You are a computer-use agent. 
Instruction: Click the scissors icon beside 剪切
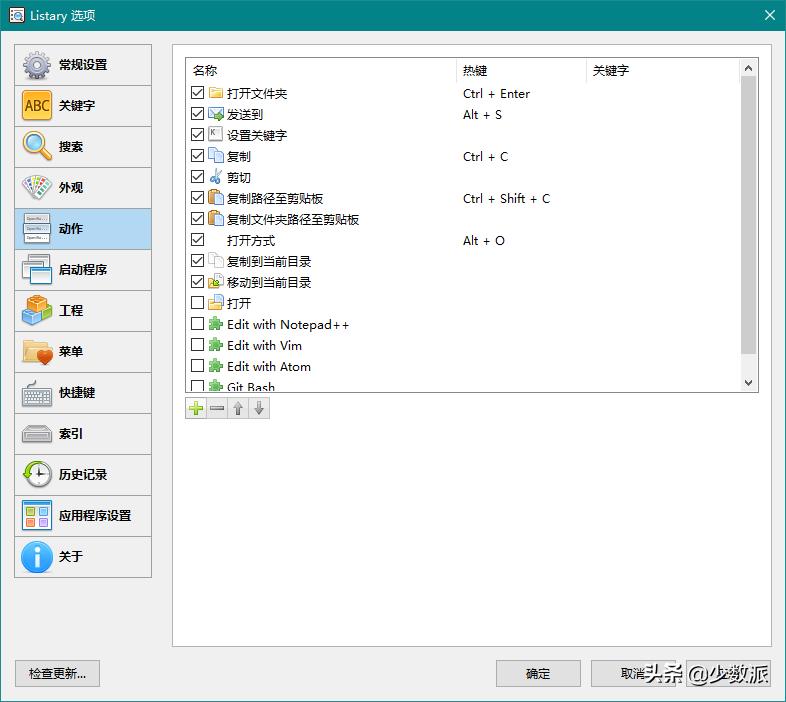pos(216,177)
